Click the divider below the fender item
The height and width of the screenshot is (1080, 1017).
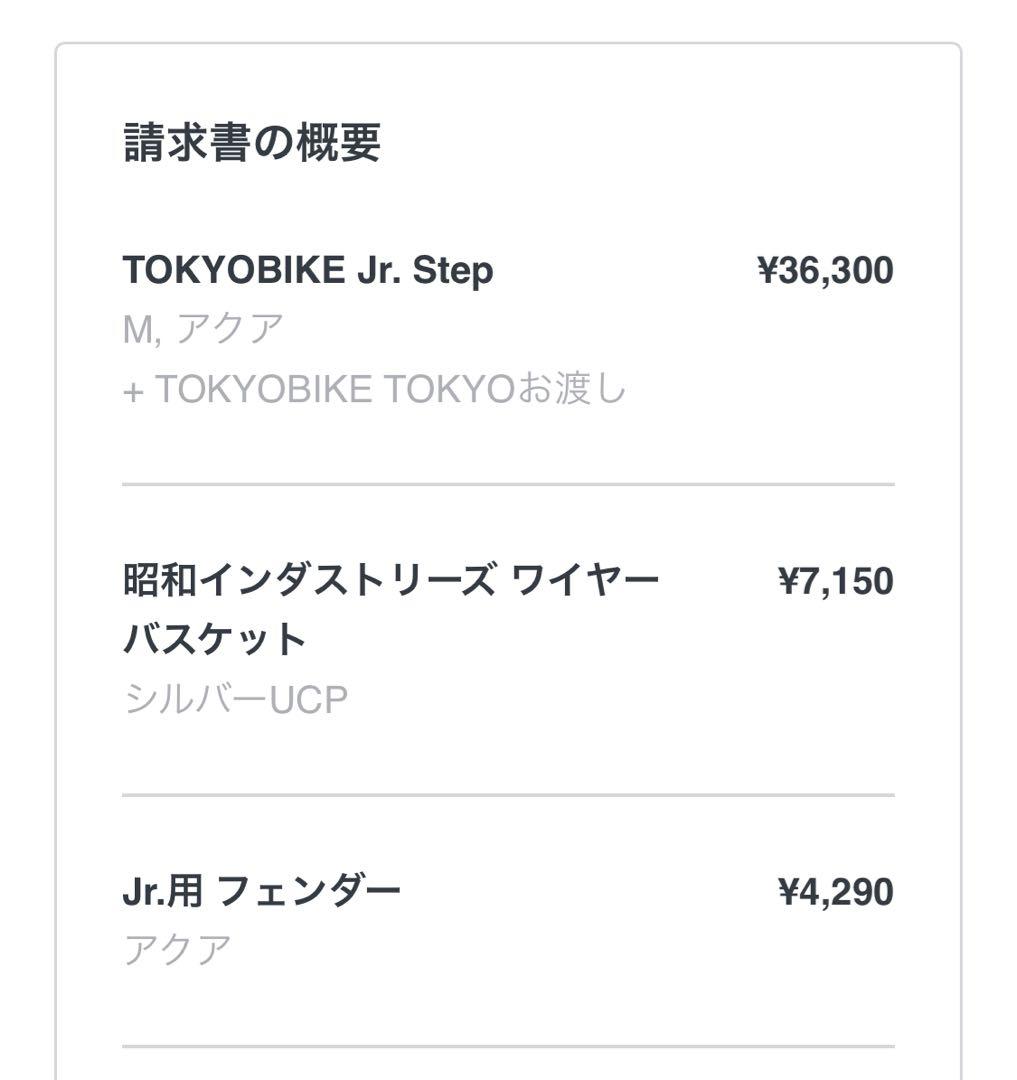tap(508, 1046)
